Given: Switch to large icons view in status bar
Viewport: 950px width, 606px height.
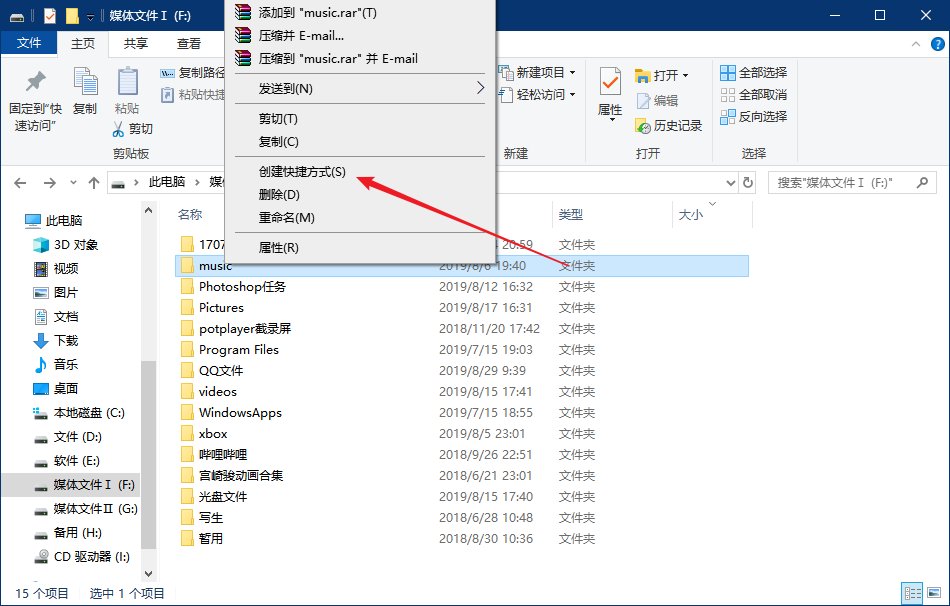Looking at the screenshot, I should point(935,592).
